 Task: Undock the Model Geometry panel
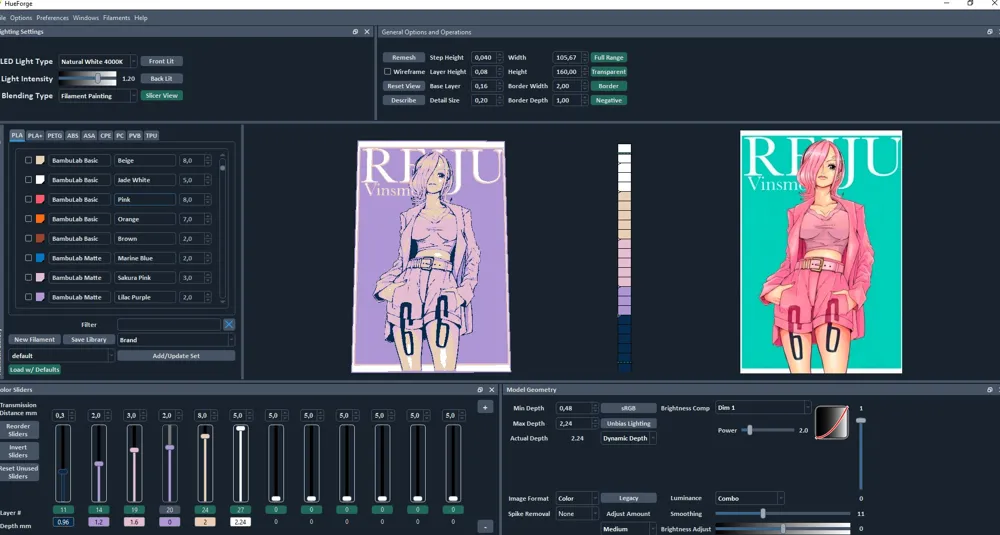click(x=990, y=390)
